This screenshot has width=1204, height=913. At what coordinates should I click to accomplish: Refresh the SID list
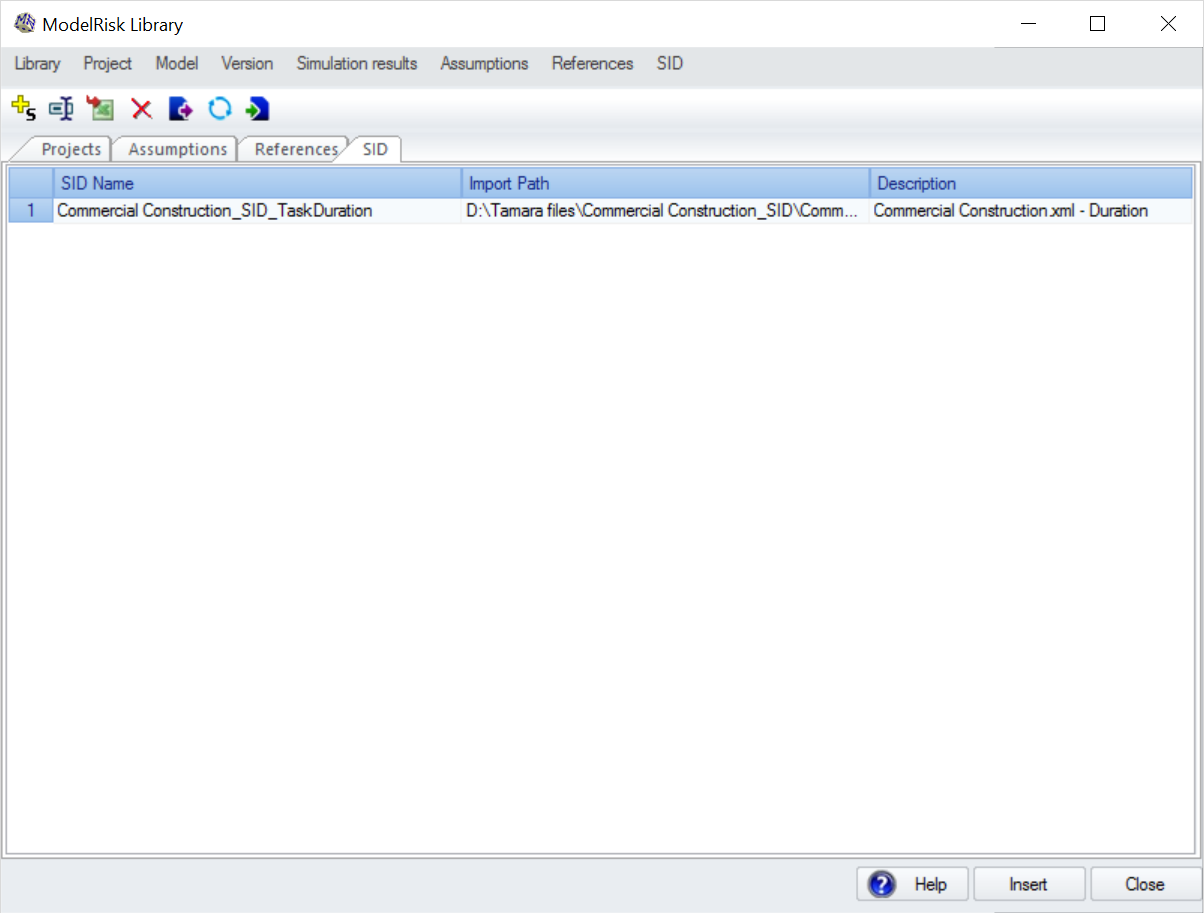click(220, 108)
